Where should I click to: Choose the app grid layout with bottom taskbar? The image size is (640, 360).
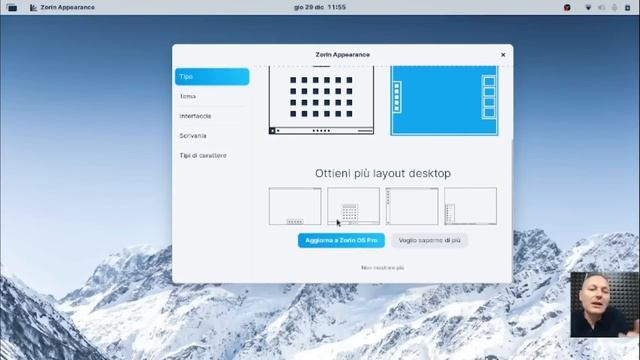click(321, 100)
